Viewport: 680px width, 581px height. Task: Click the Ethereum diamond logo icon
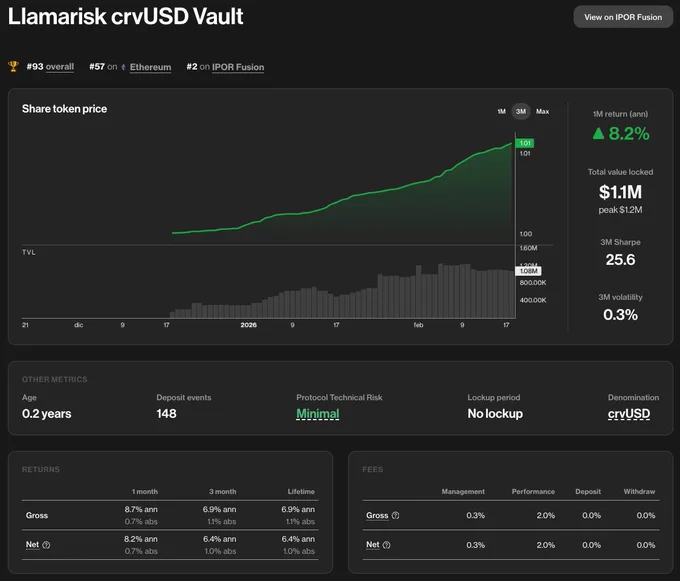(x=124, y=67)
